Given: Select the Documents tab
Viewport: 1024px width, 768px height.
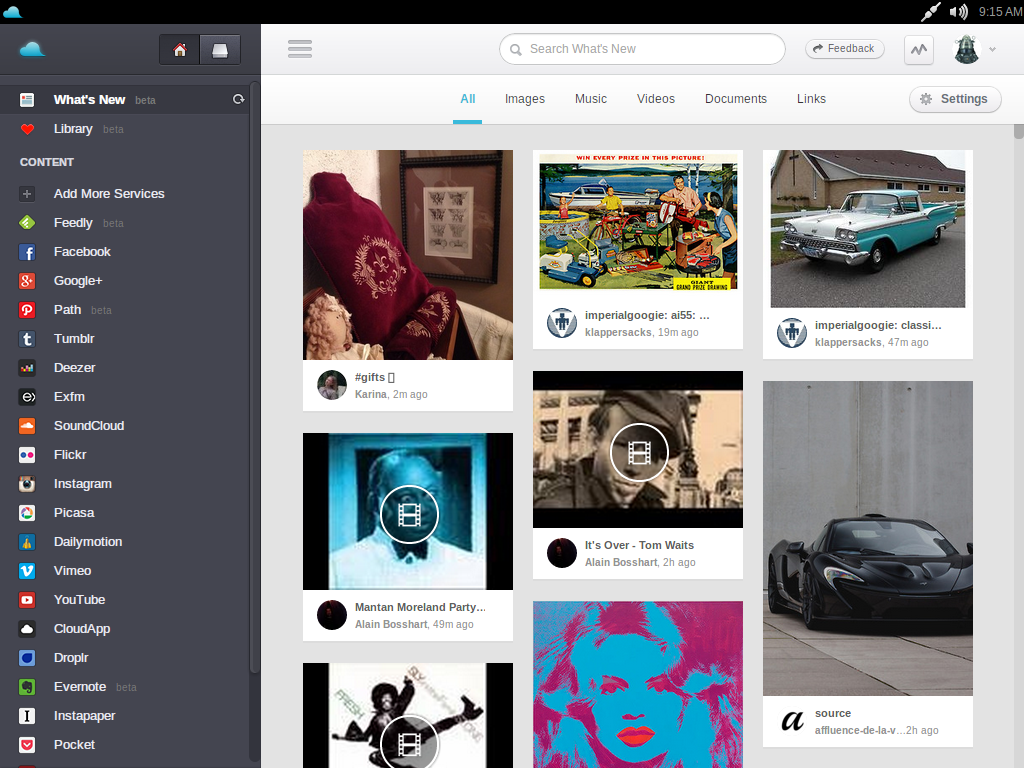Looking at the screenshot, I should 736,99.
